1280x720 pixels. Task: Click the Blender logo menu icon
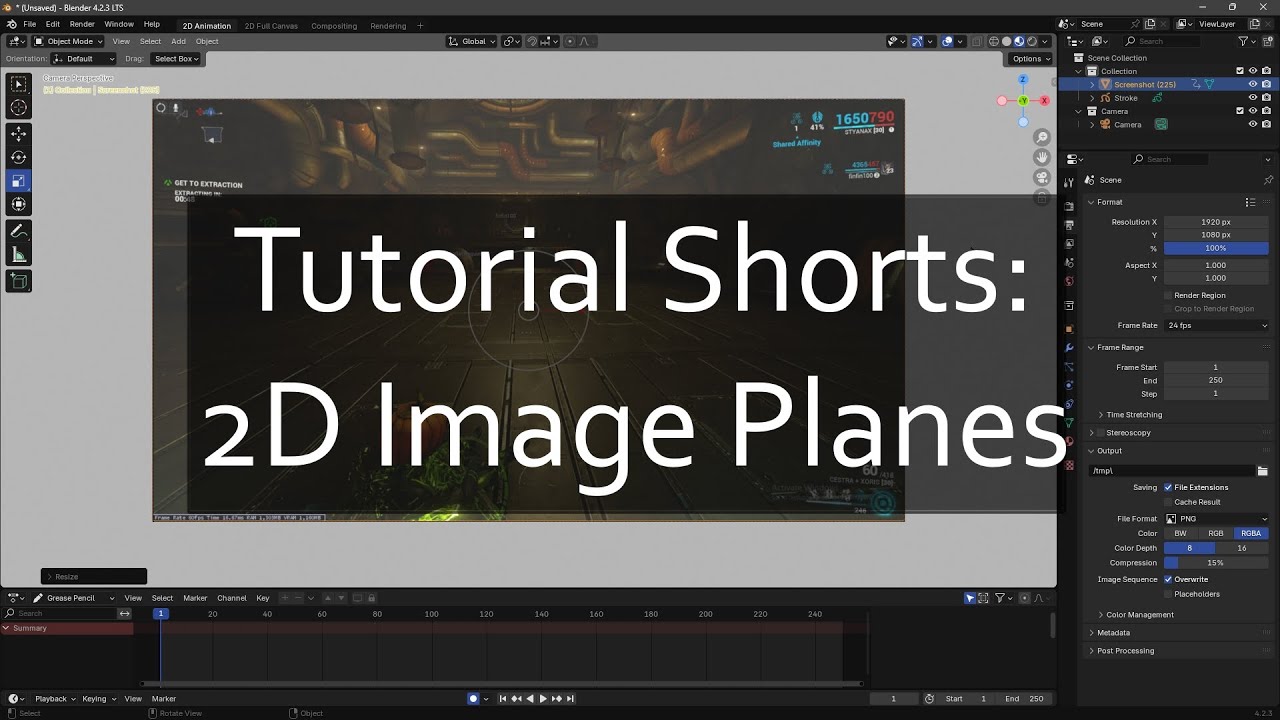(10, 24)
